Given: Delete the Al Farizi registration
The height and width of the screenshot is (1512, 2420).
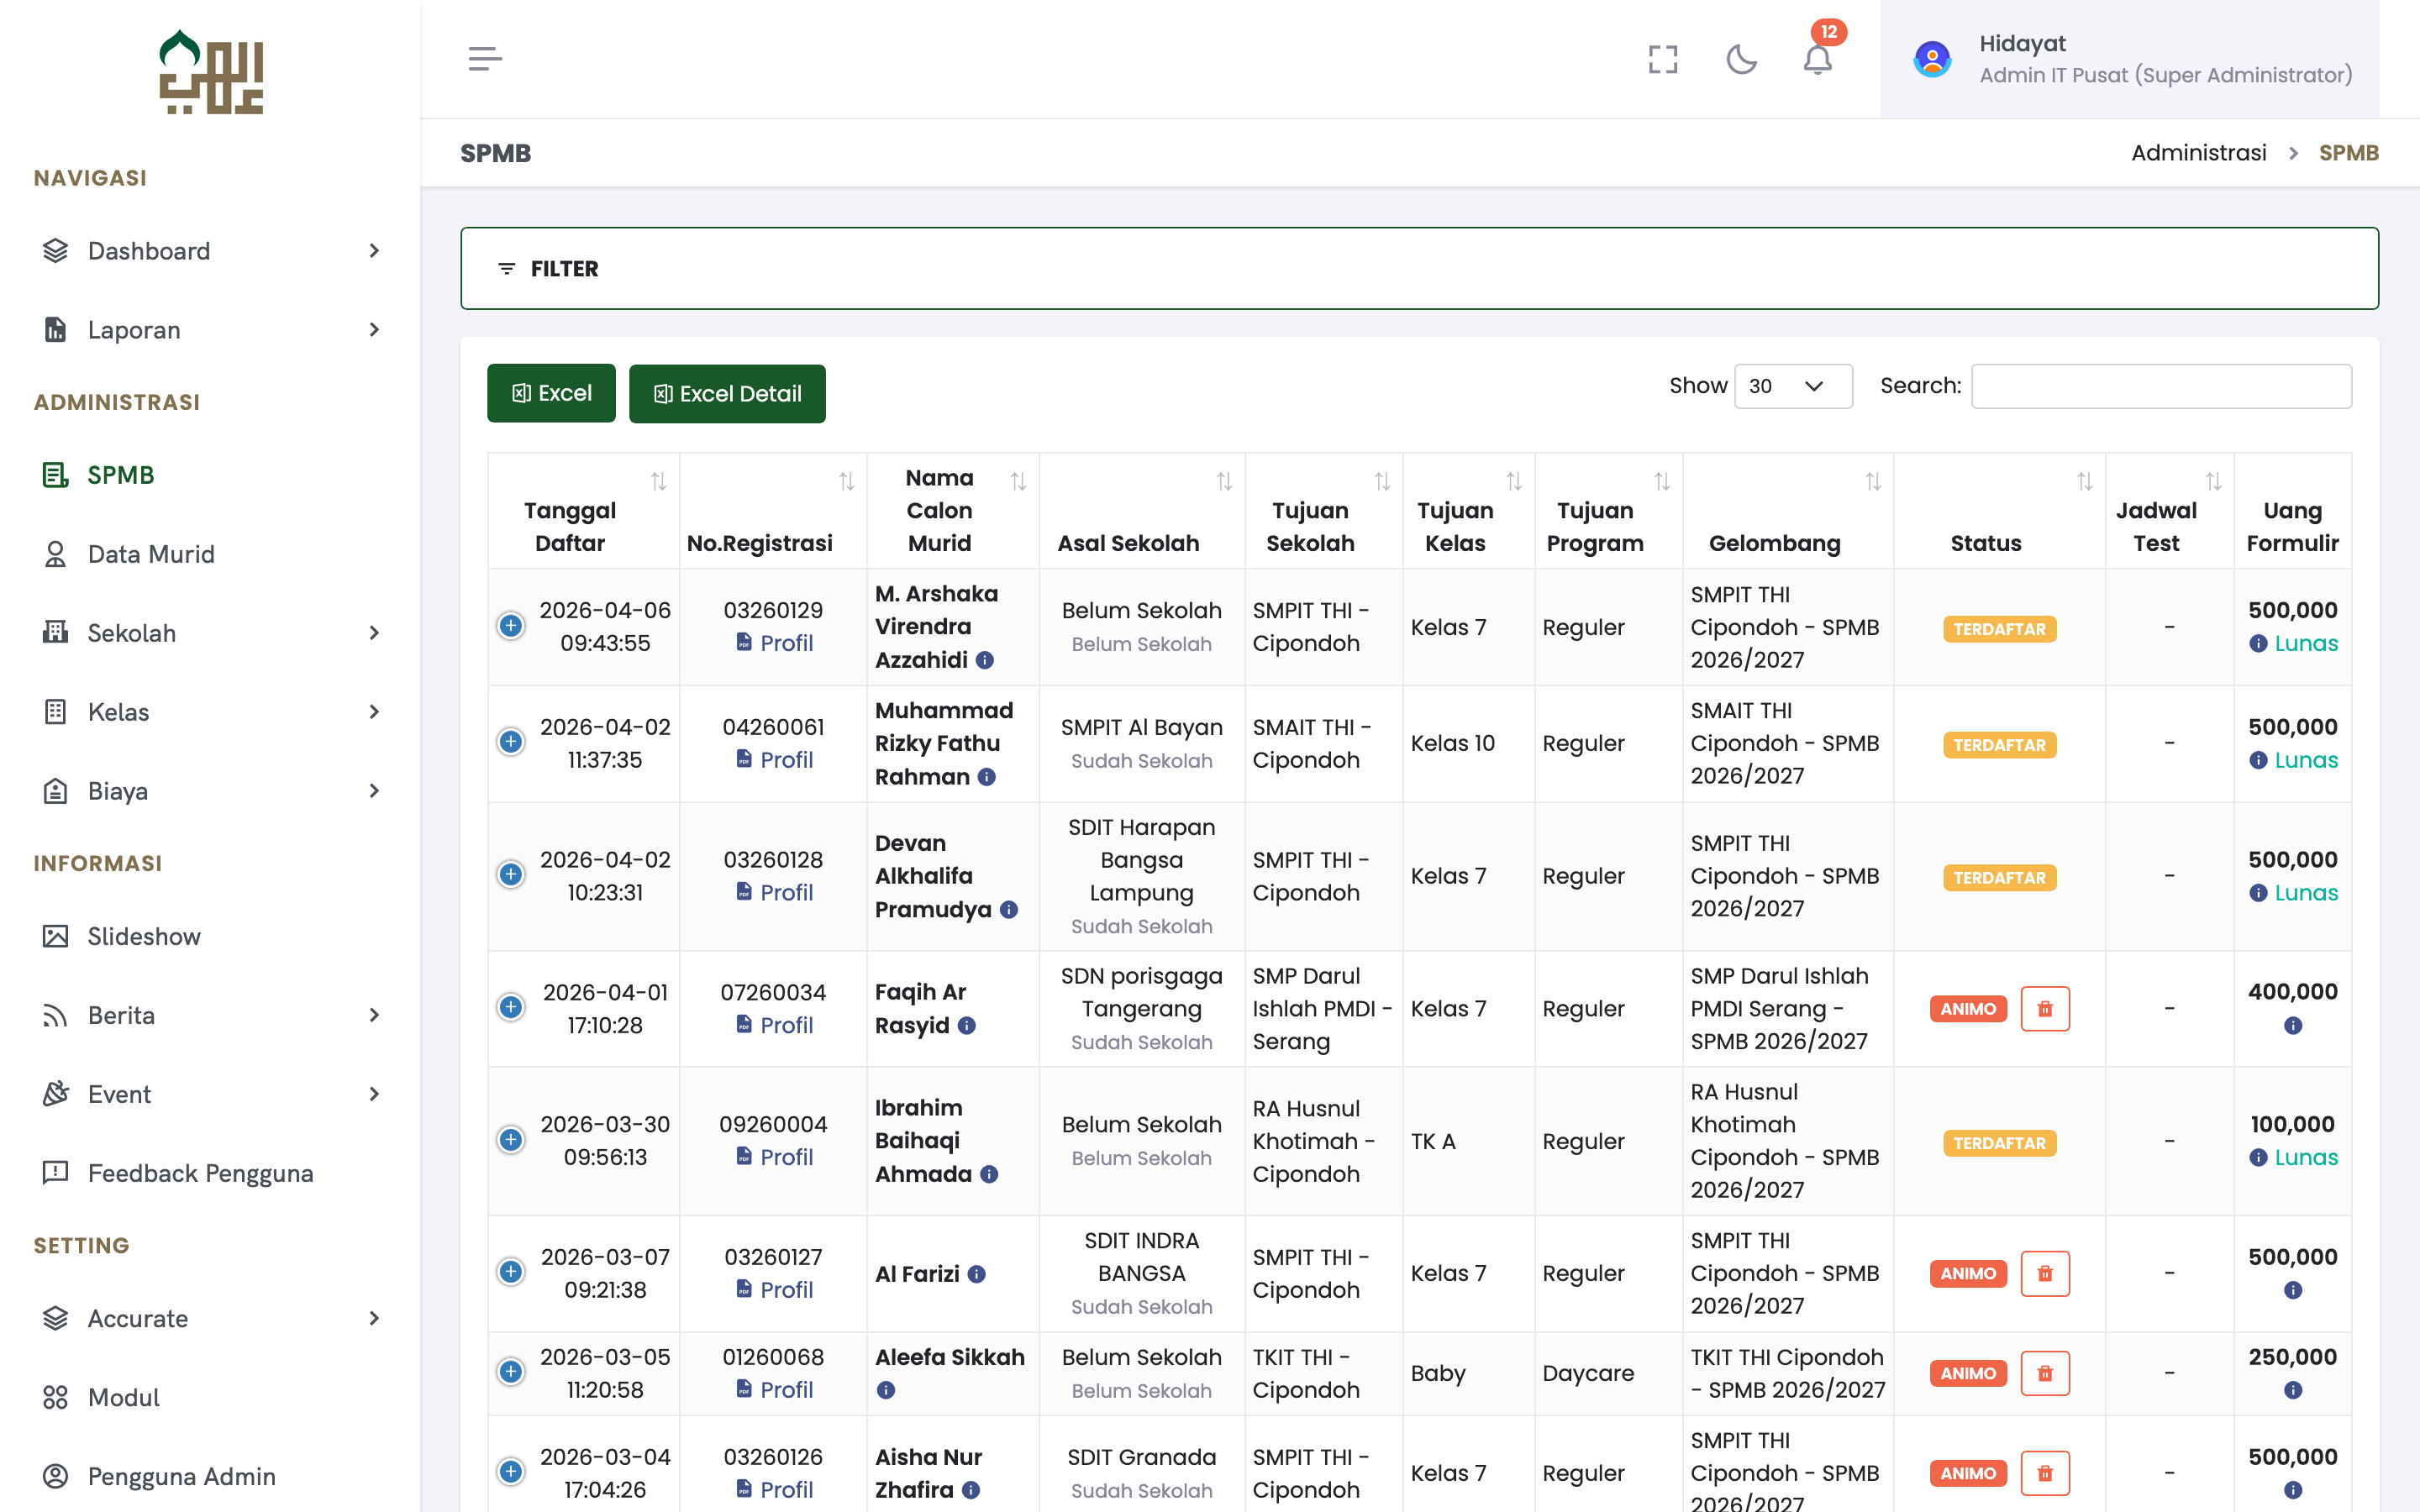Looking at the screenshot, I should (x=2045, y=1274).
